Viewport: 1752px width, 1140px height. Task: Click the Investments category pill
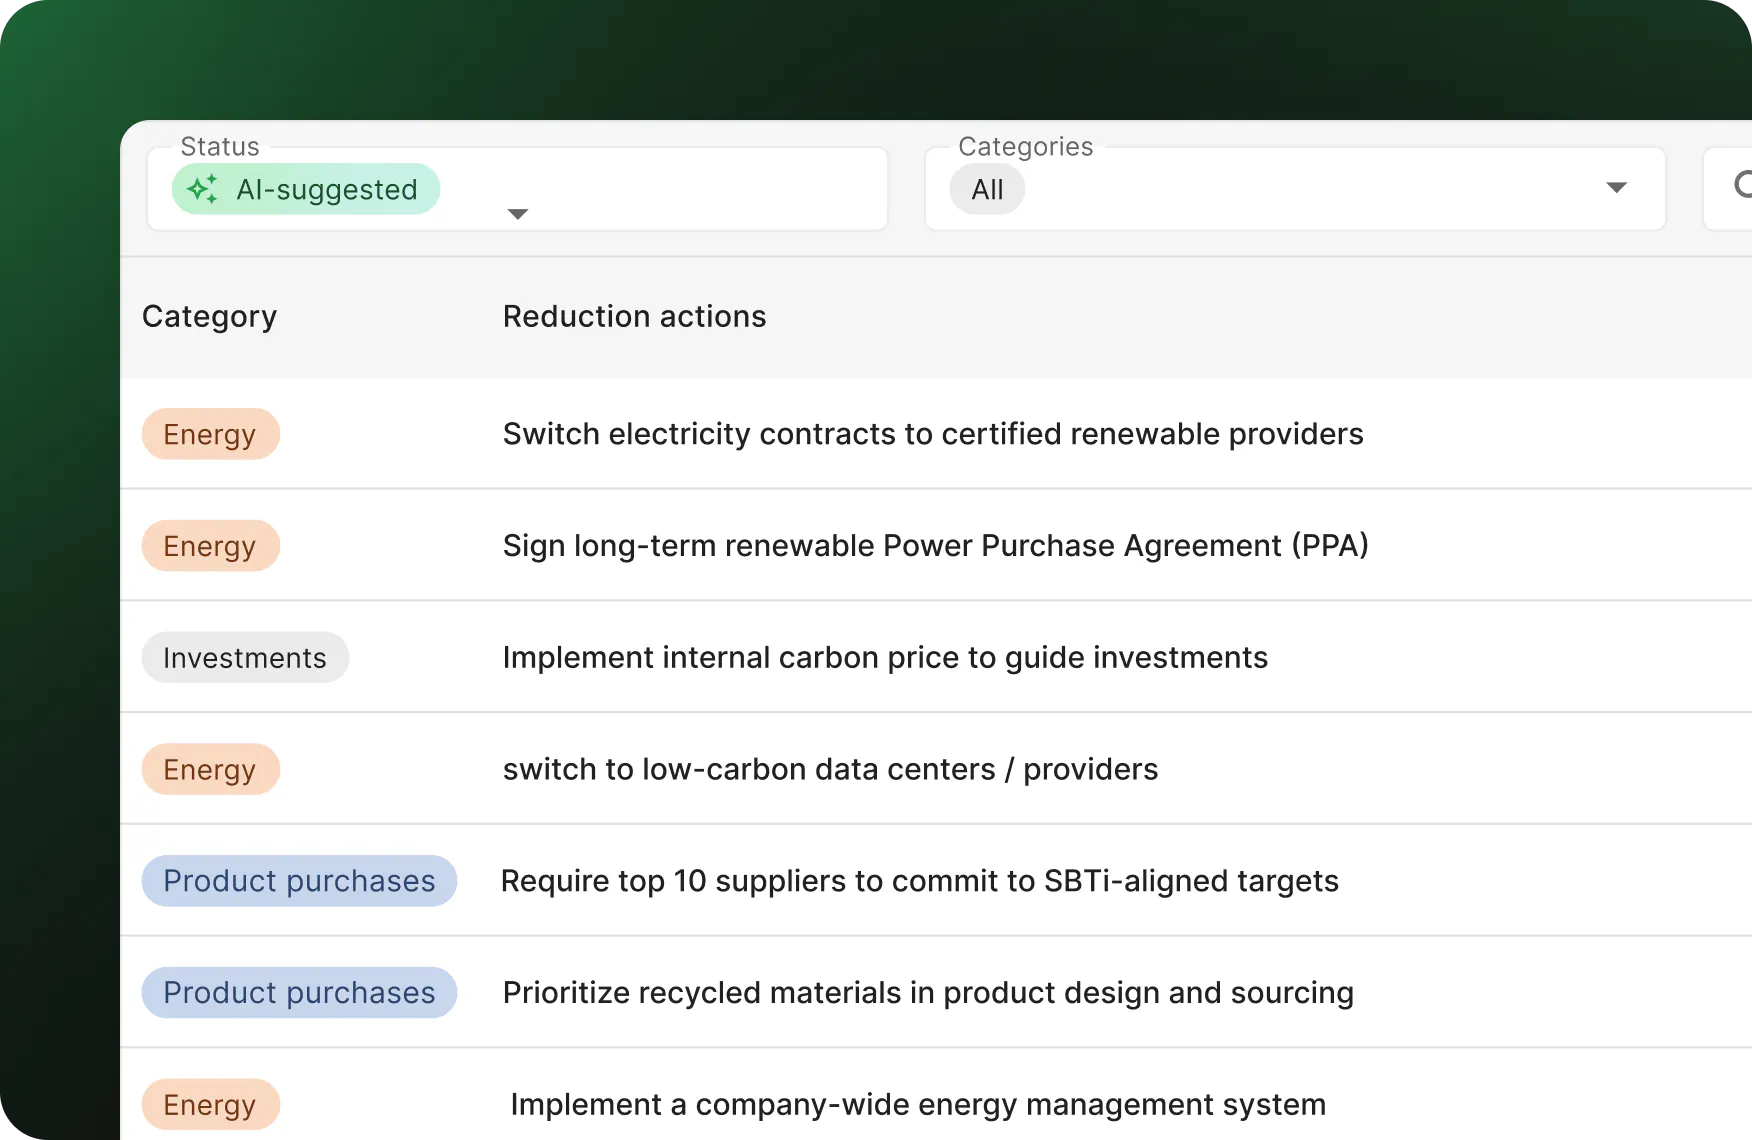245,657
